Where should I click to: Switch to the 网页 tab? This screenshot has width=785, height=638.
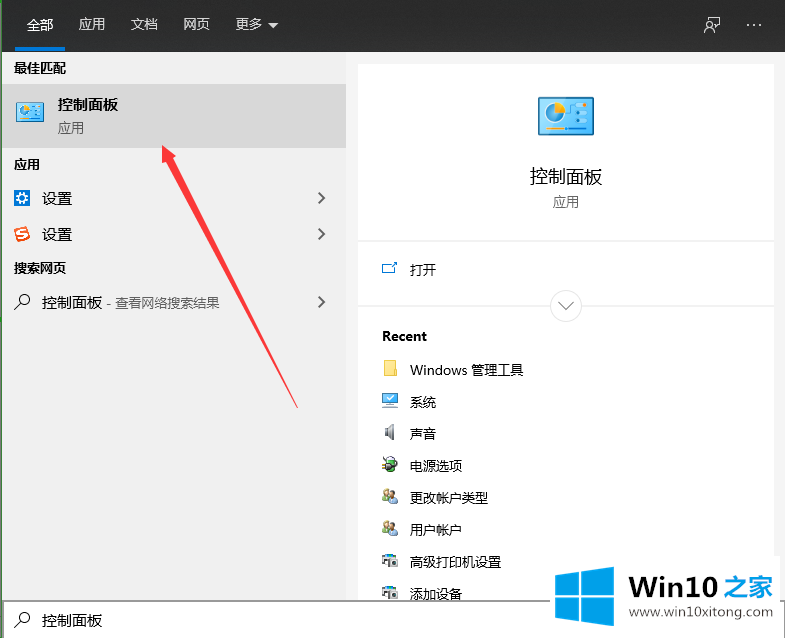tap(196, 24)
